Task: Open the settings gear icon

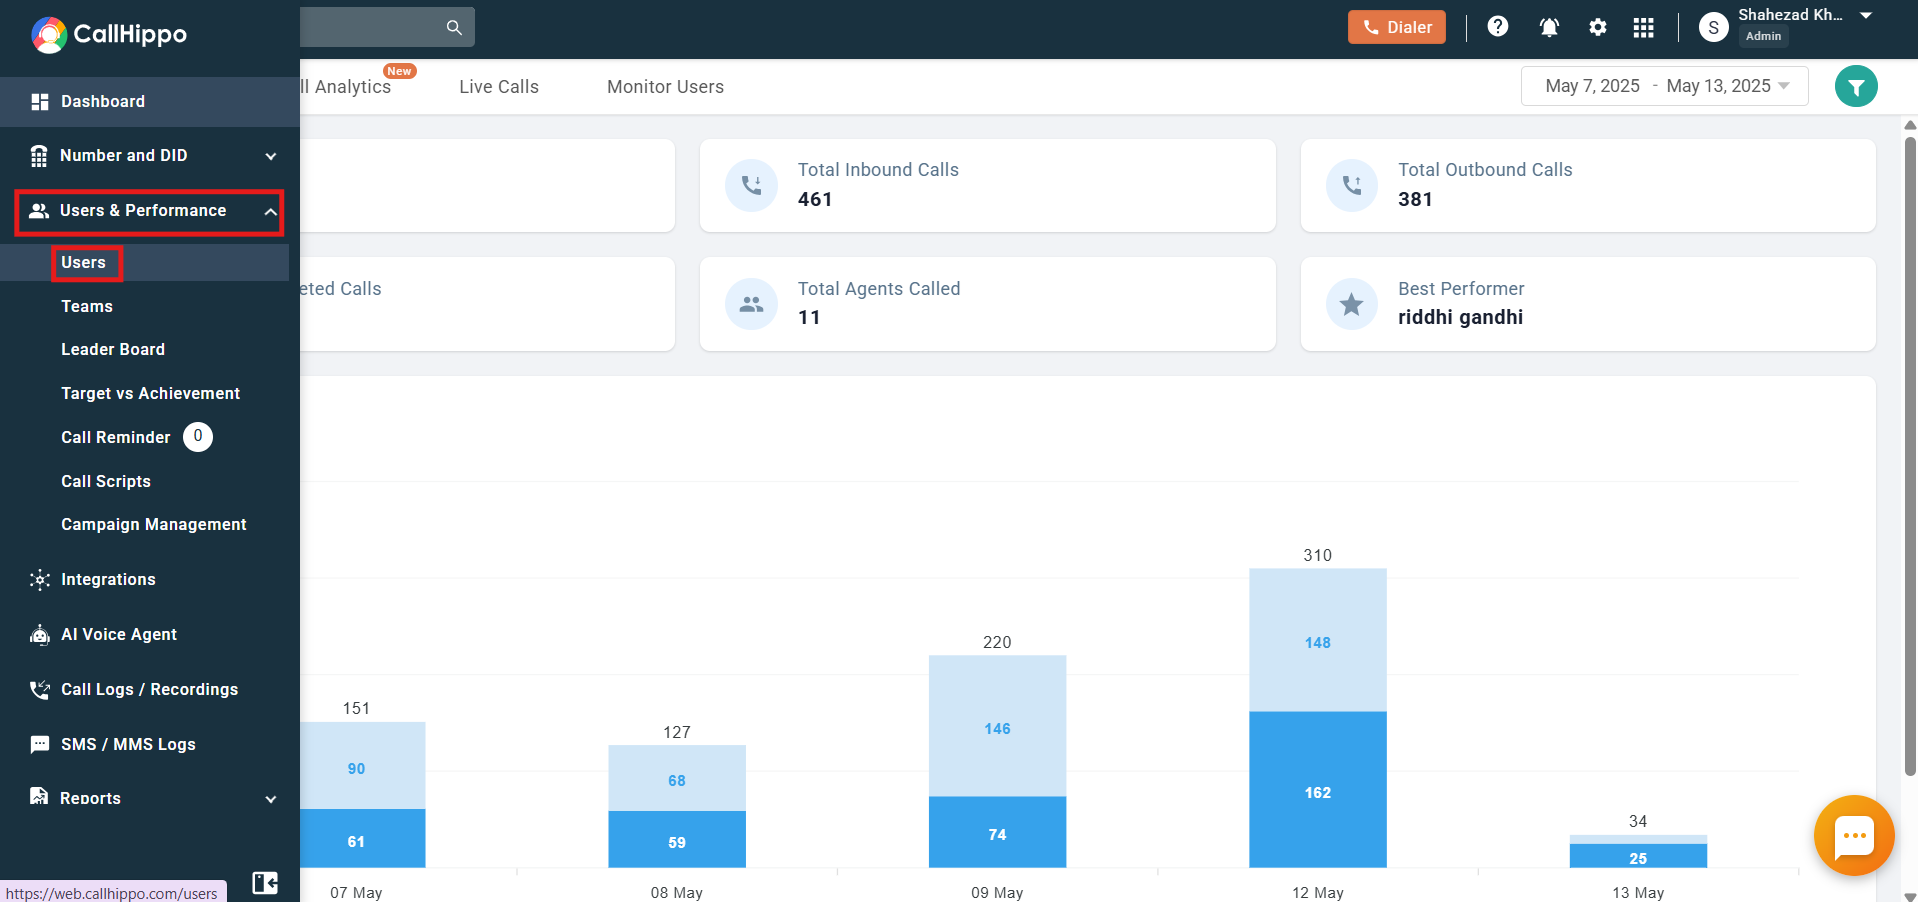Action: (x=1598, y=27)
